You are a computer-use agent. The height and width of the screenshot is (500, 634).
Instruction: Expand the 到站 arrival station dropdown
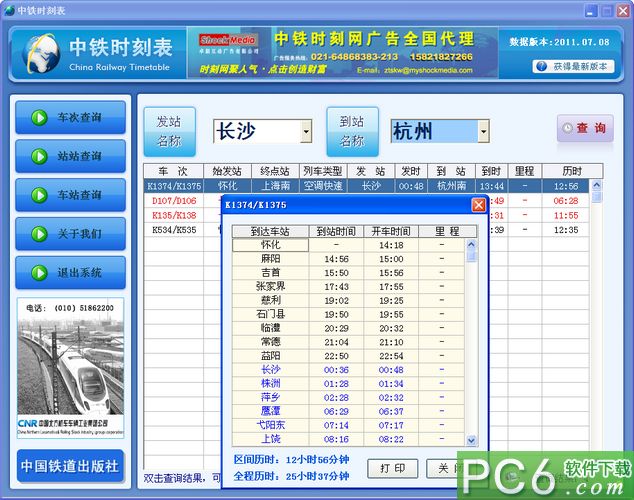pyautogui.click(x=483, y=131)
